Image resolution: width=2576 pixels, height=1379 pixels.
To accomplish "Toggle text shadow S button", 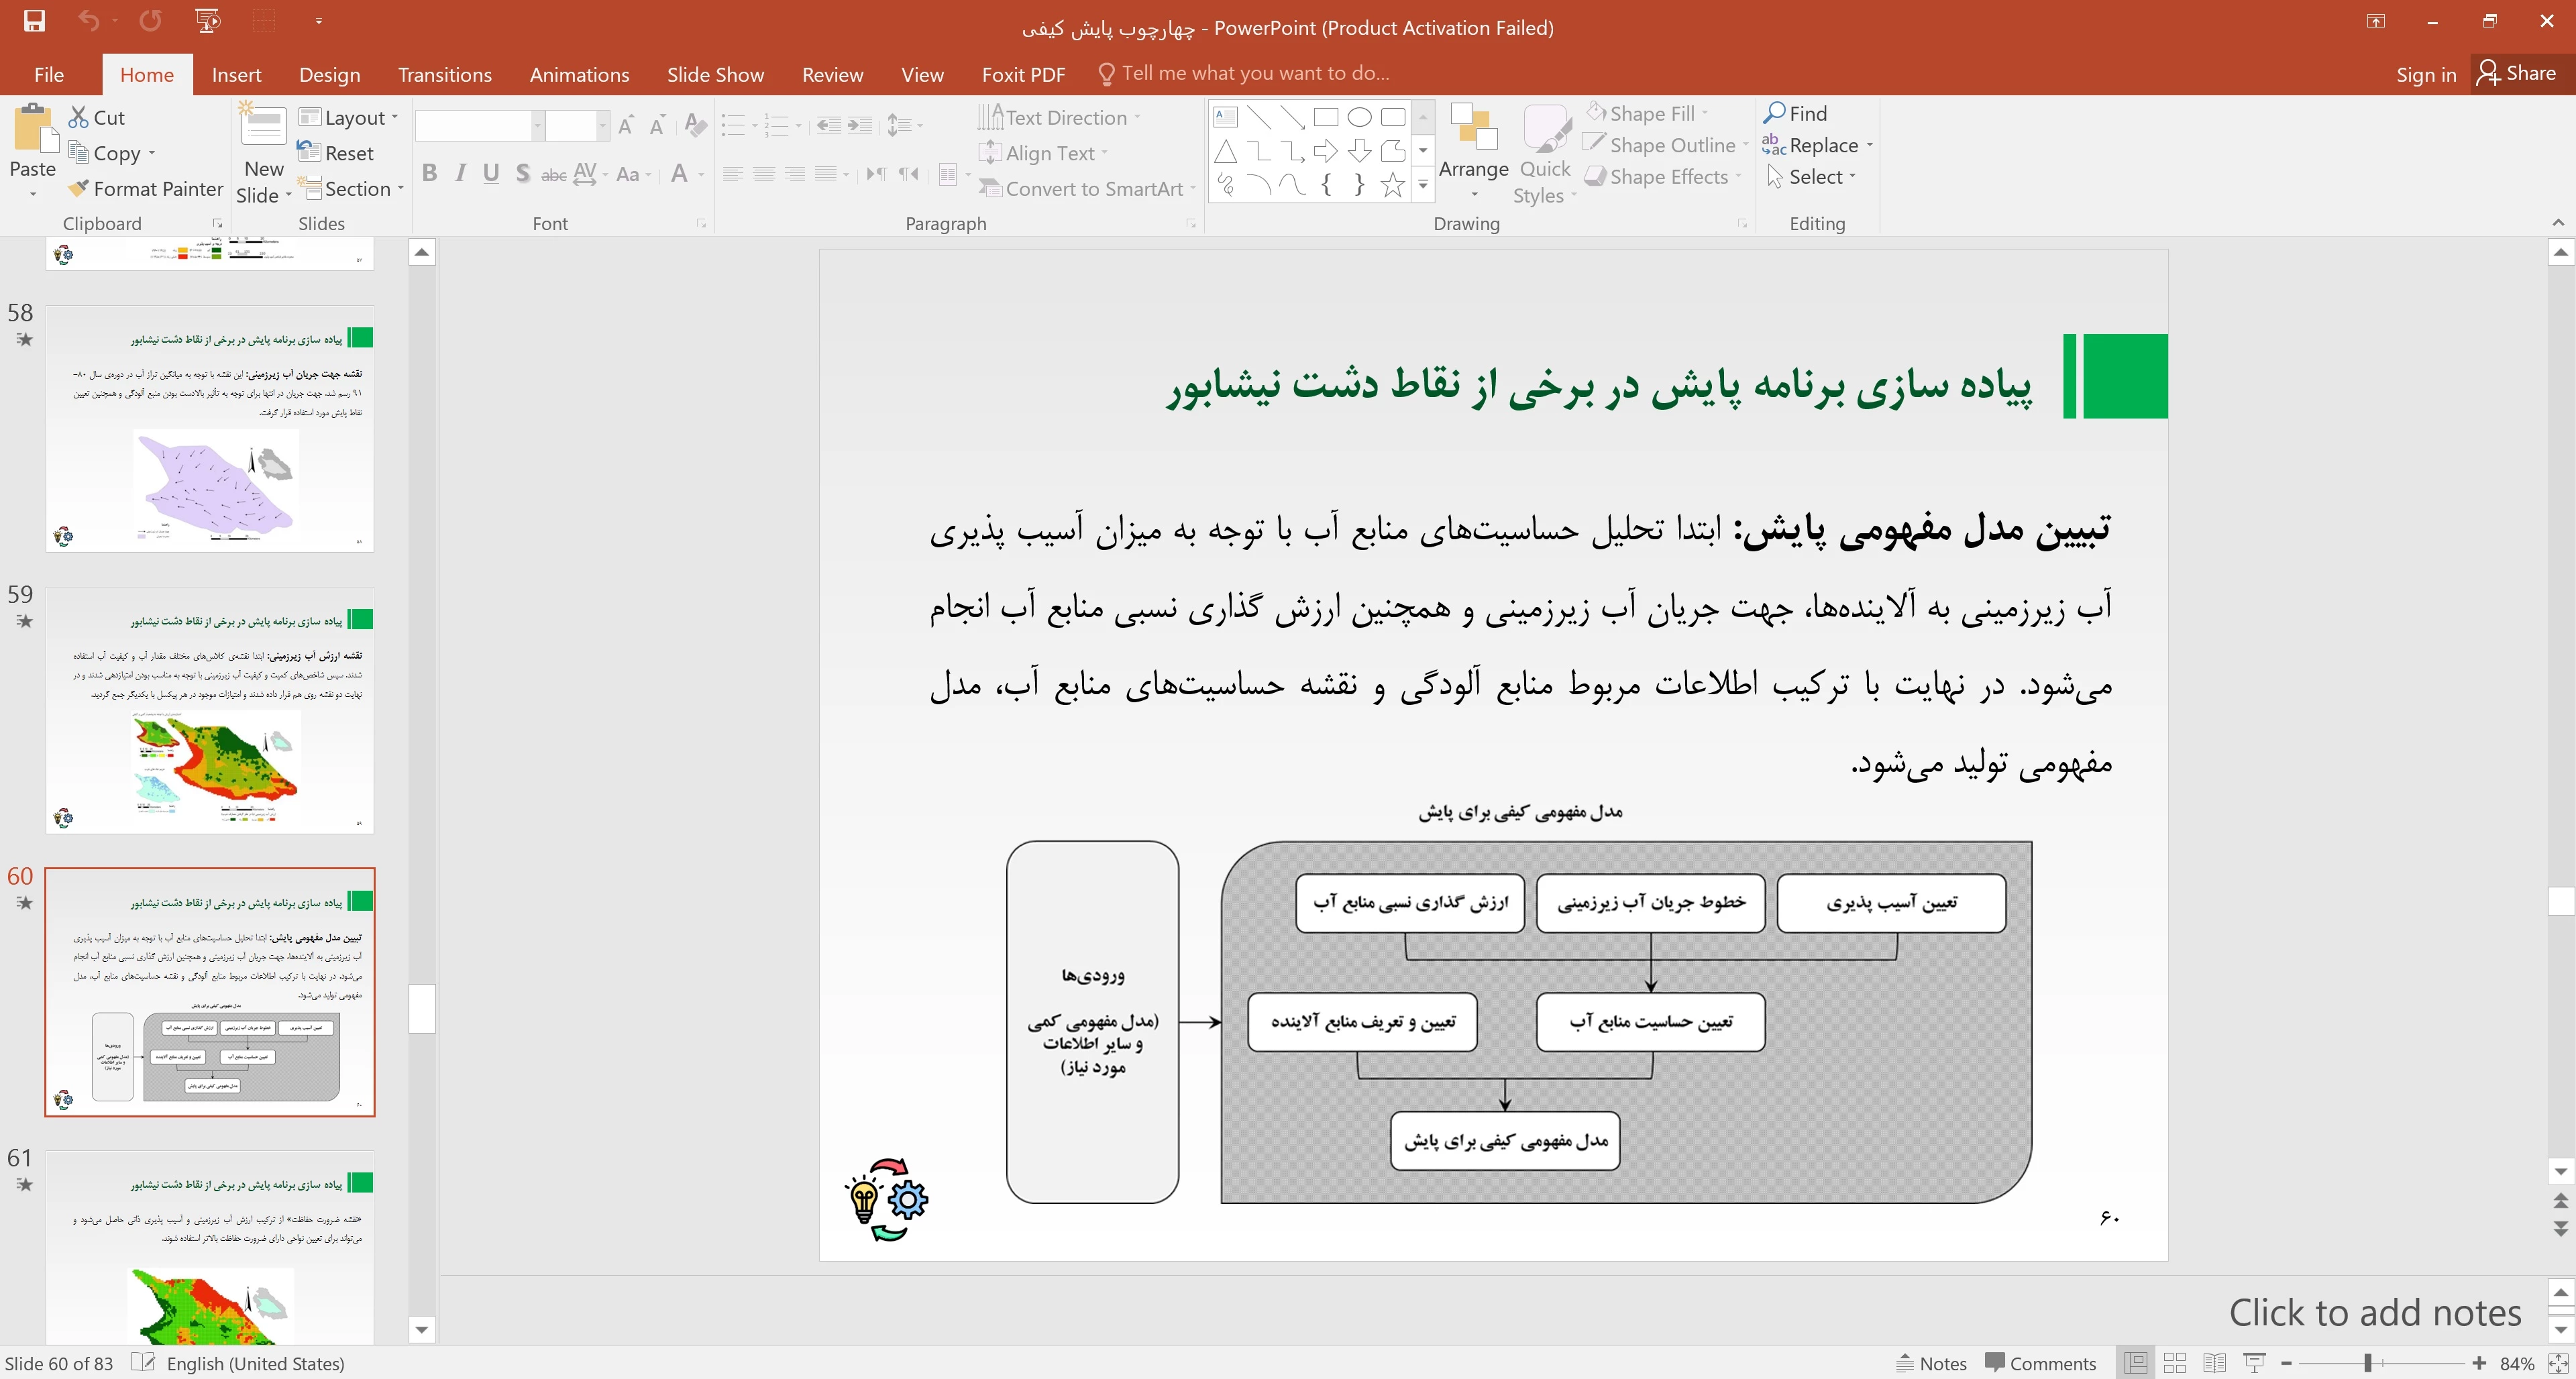I will (x=522, y=174).
